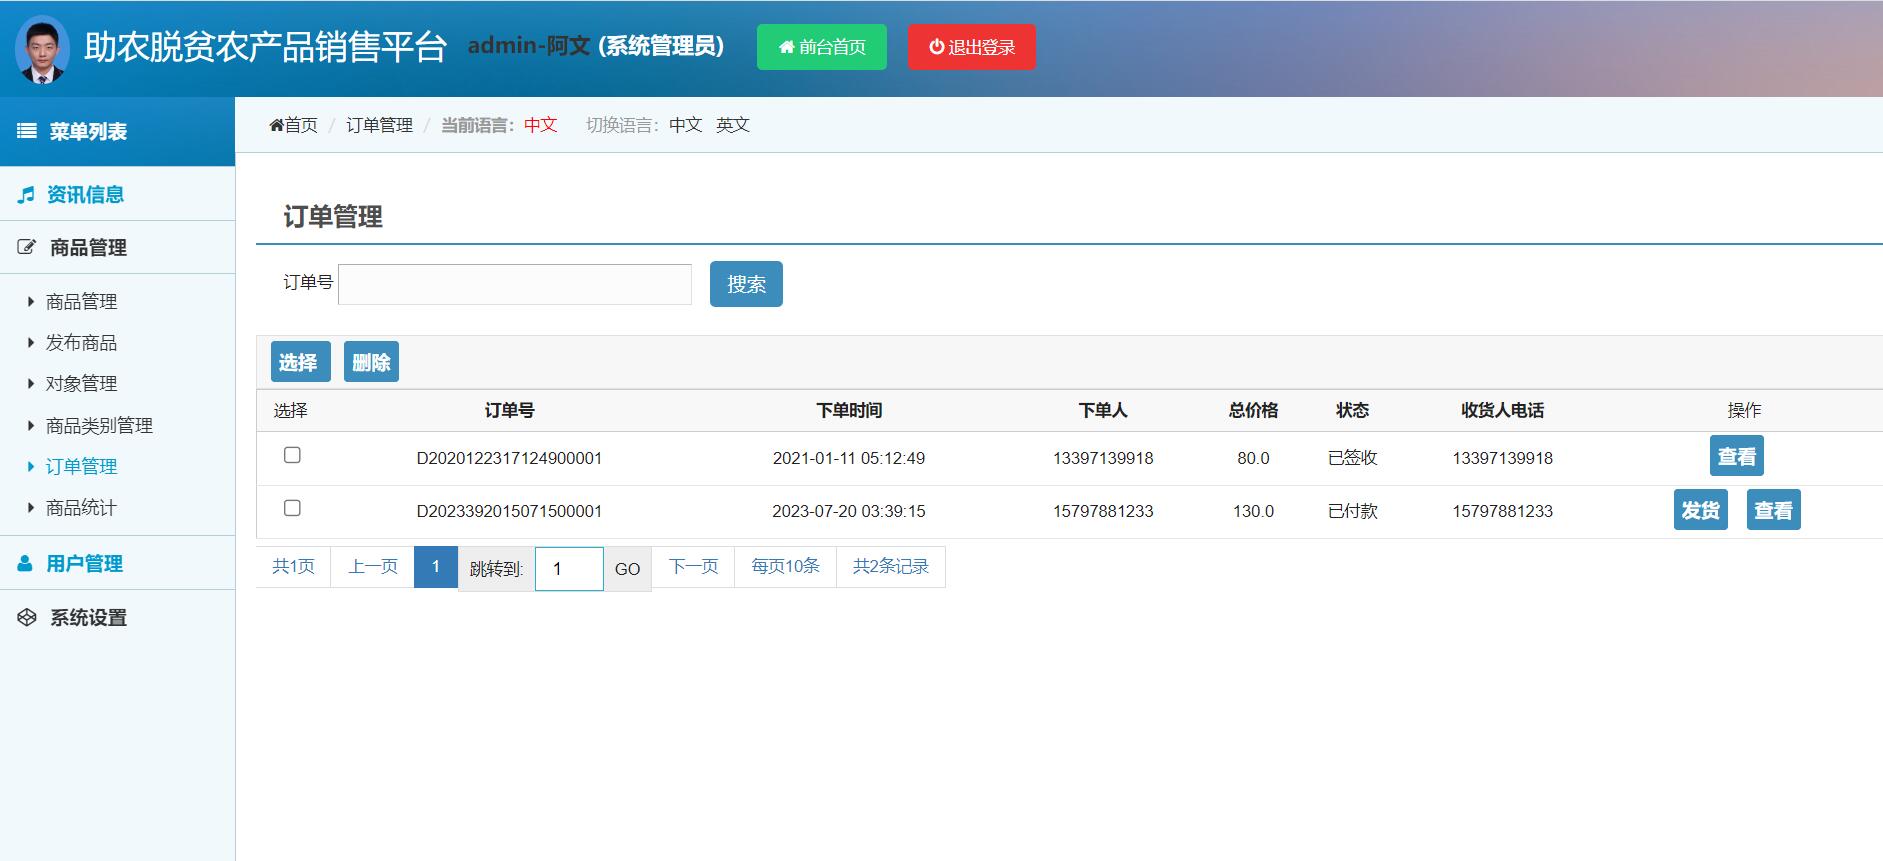Click the 总价格 column header
This screenshot has height=861, width=1883.
[x=1253, y=410]
